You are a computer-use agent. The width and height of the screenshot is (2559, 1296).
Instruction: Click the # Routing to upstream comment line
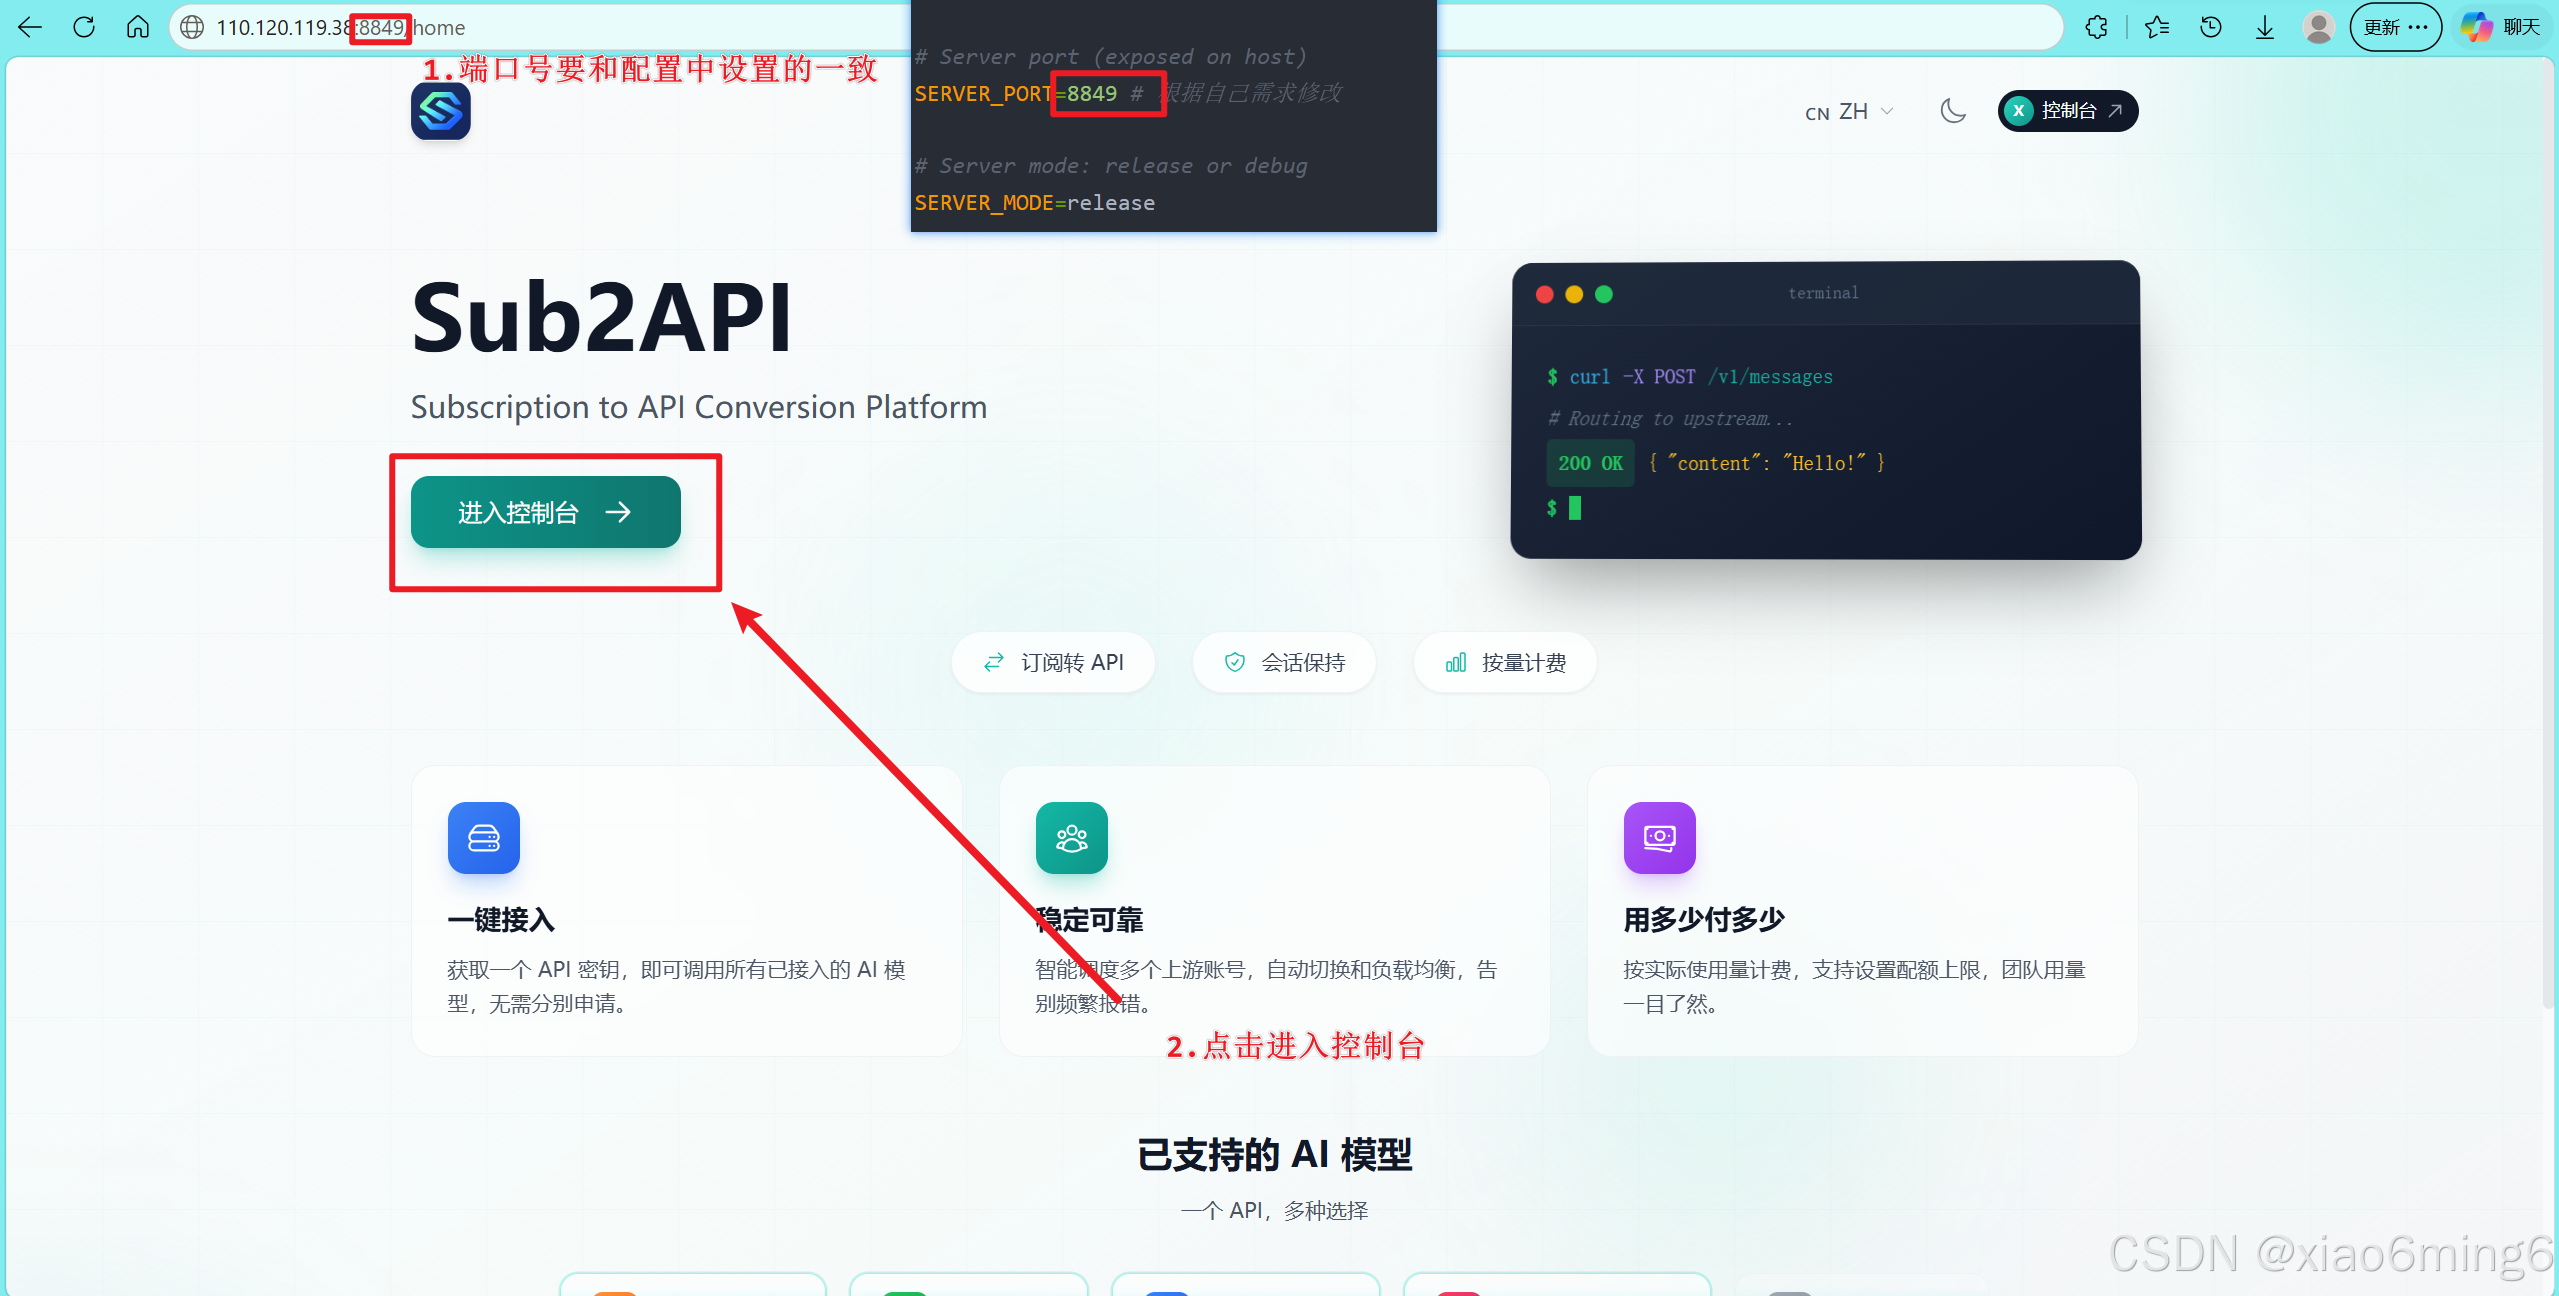(x=1670, y=419)
